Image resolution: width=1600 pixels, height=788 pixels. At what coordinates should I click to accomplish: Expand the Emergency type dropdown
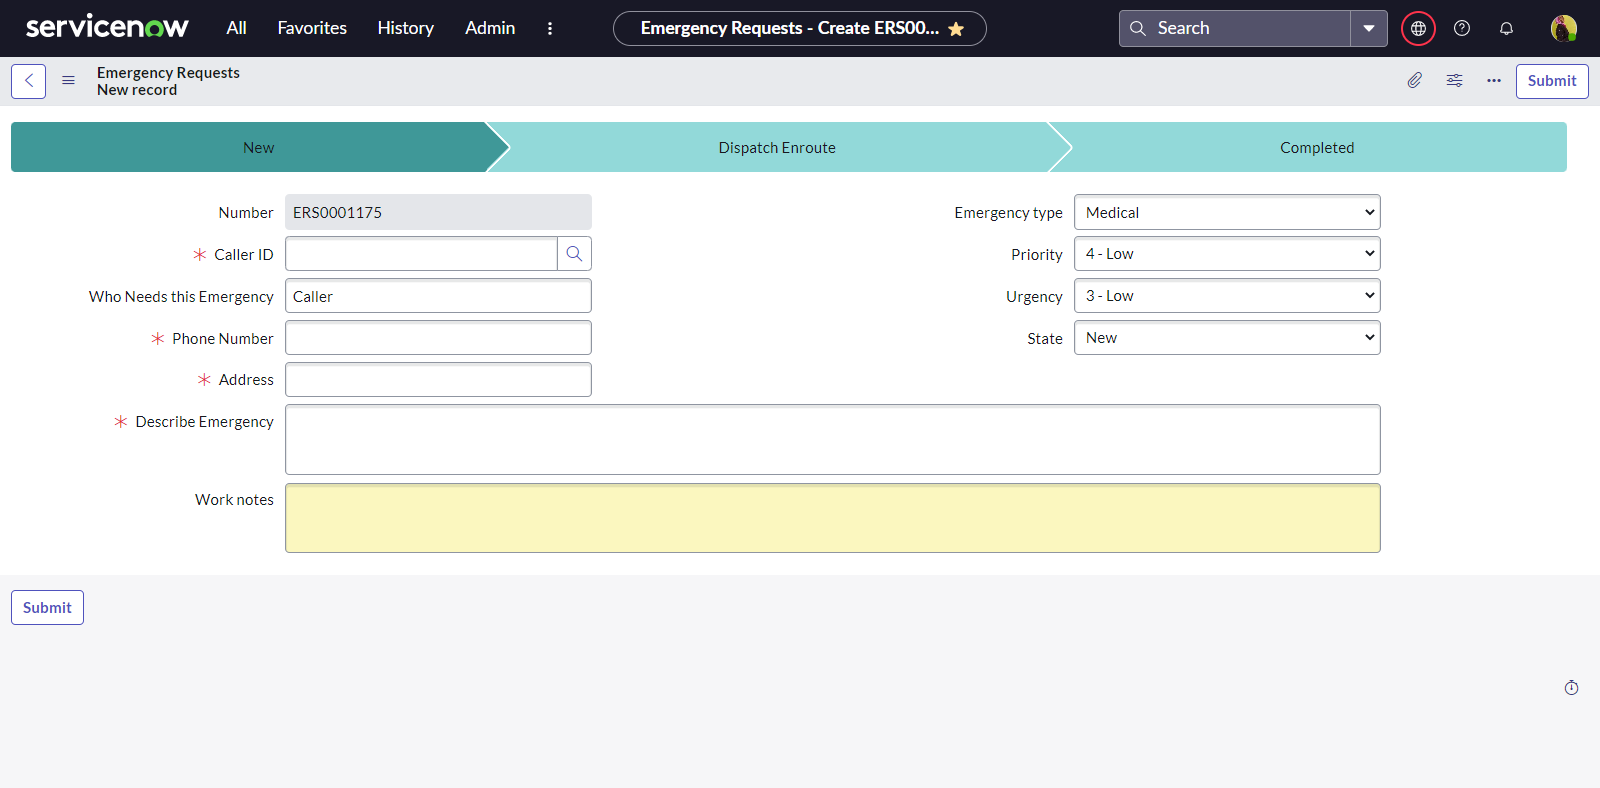[1227, 212]
